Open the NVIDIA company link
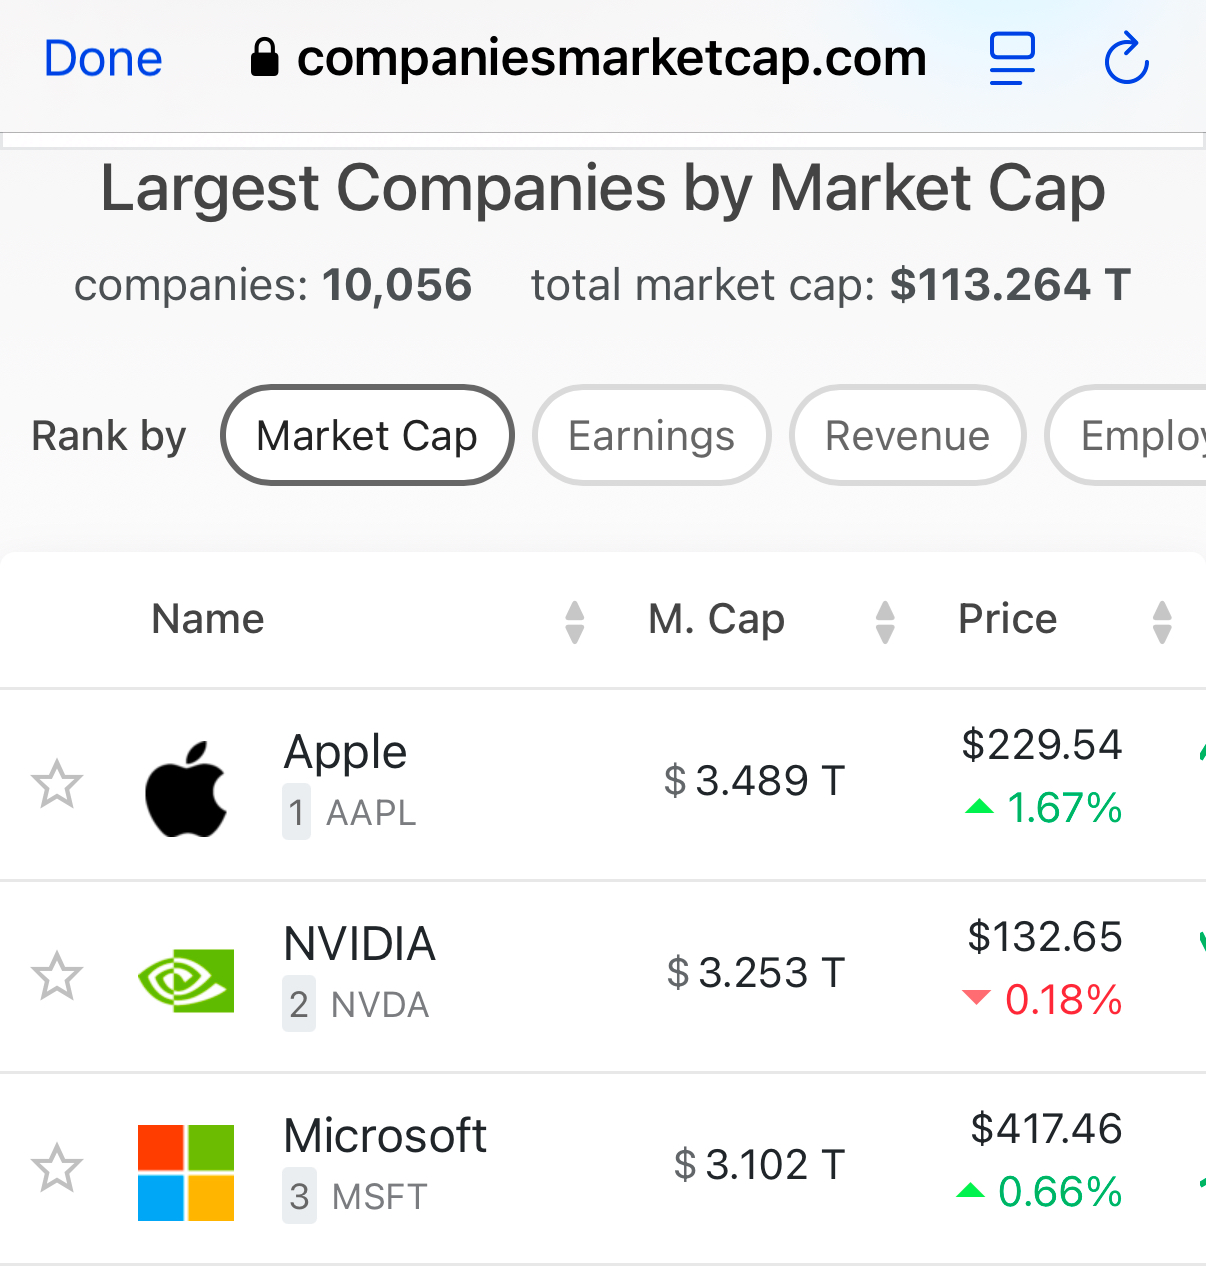 (x=360, y=944)
